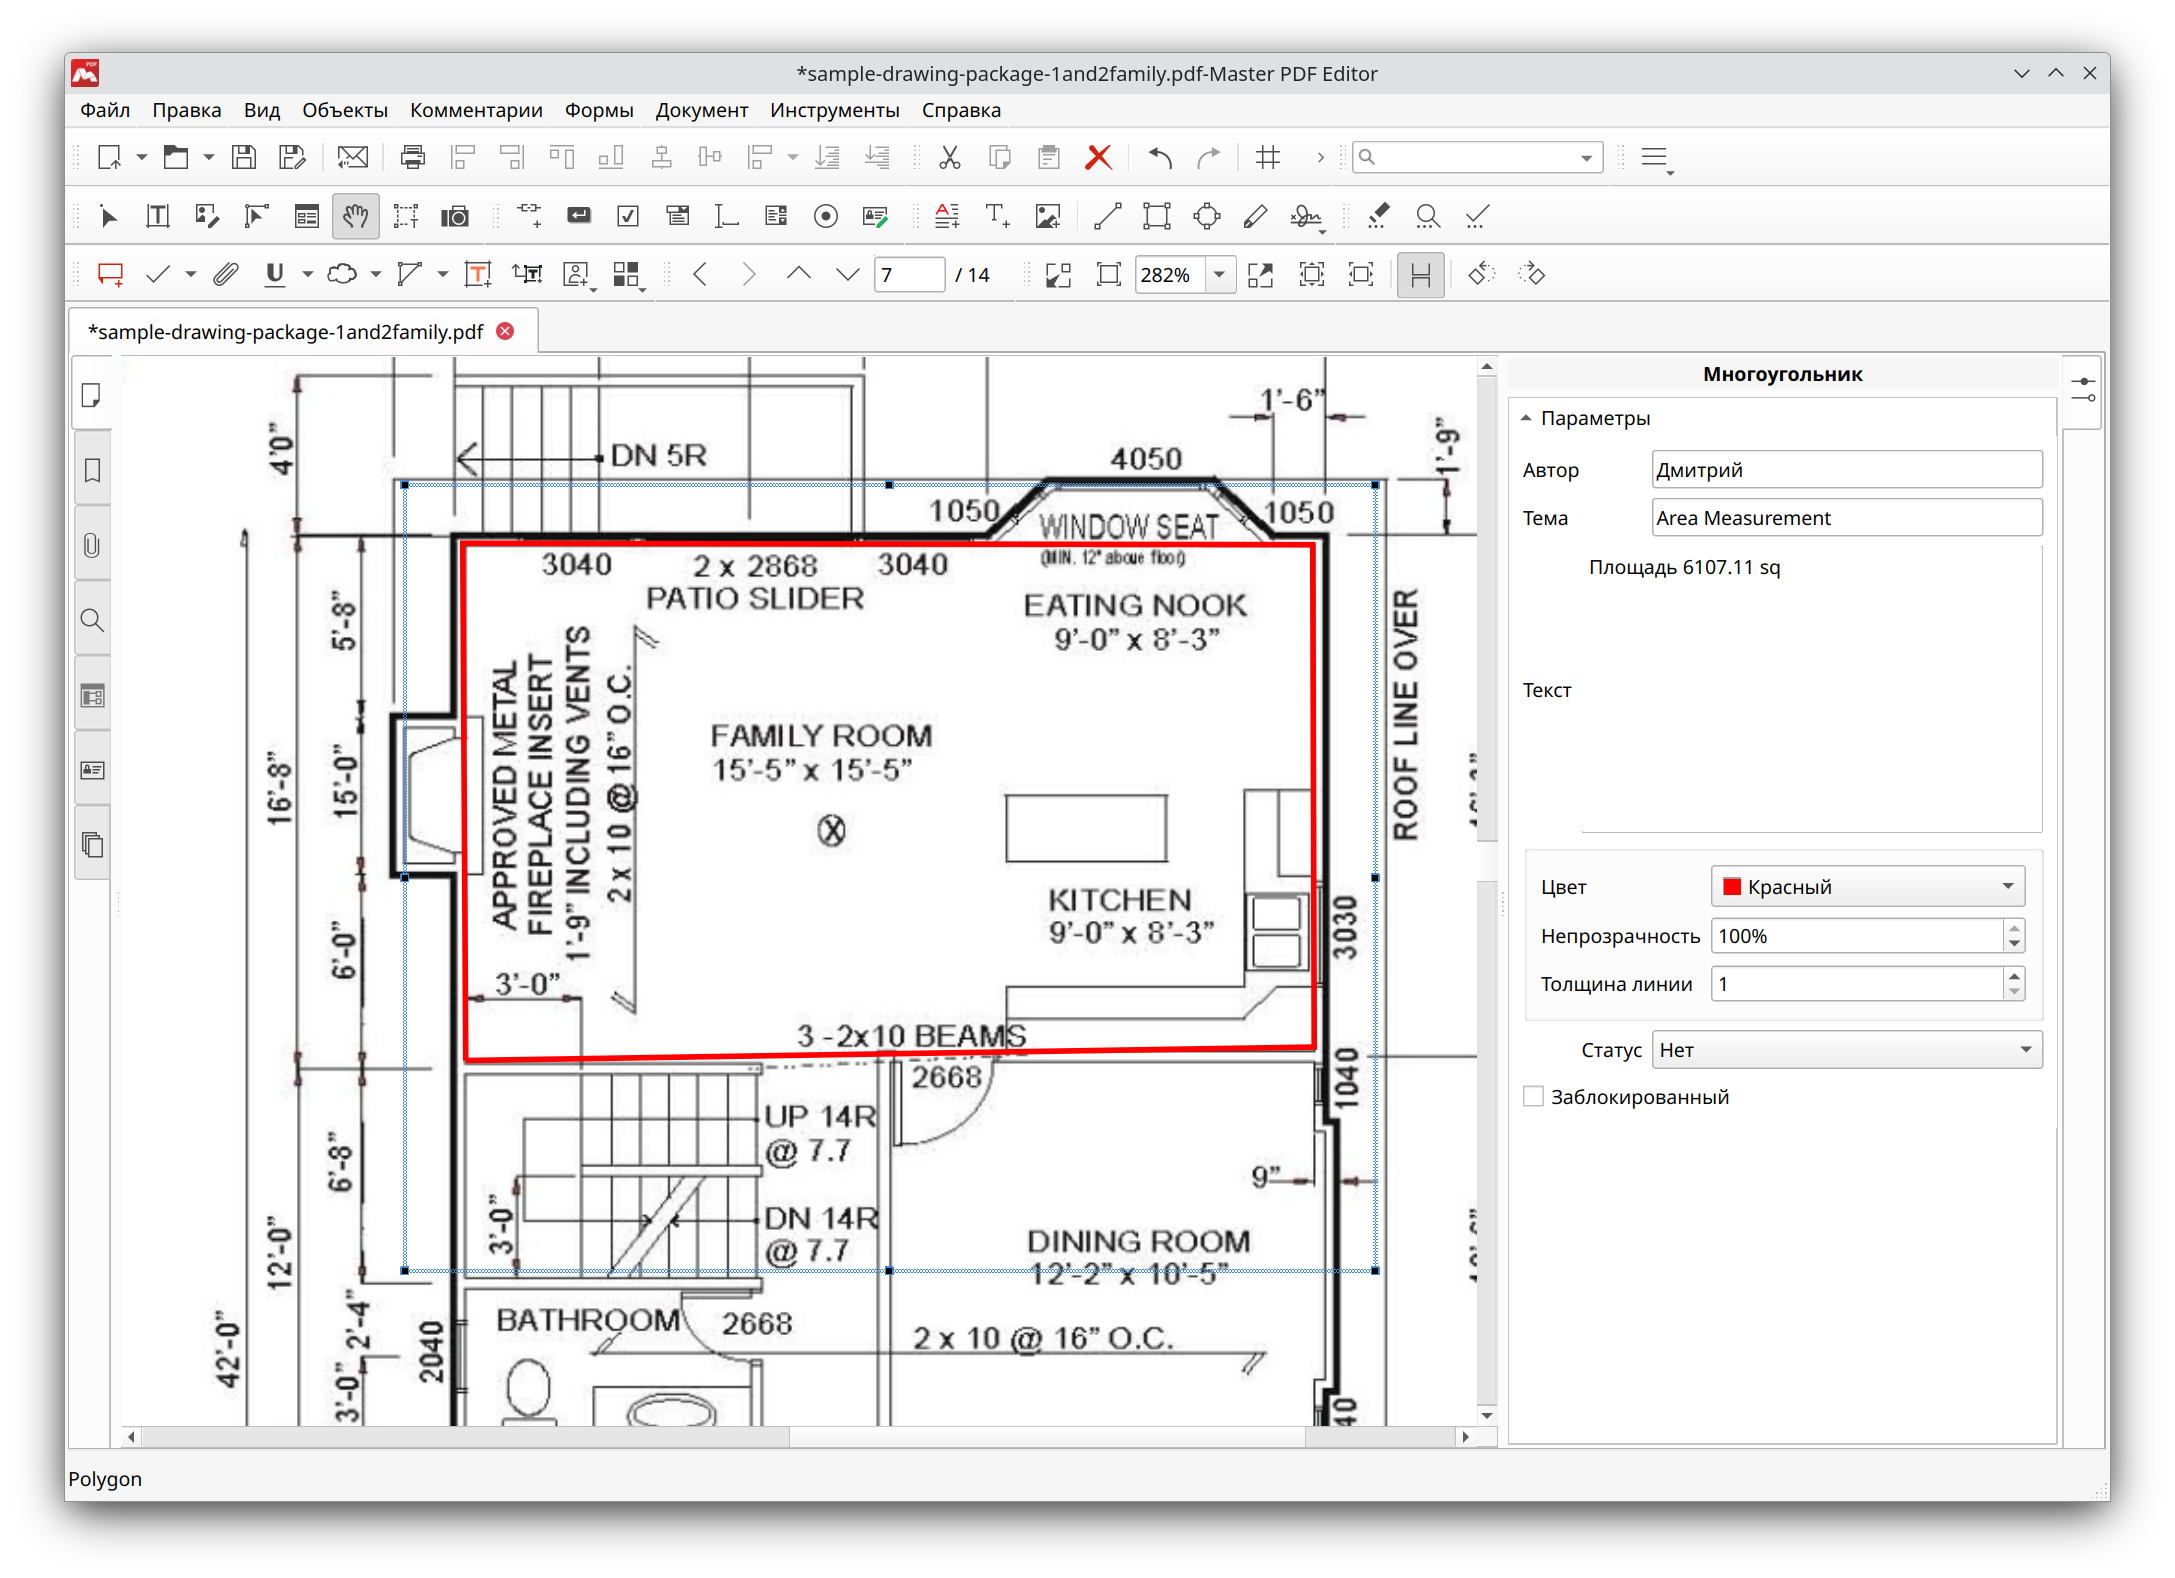Increase Непрозрачность with up arrow
Viewport: 2175px width, 1578px height.
(x=2014, y=928)
